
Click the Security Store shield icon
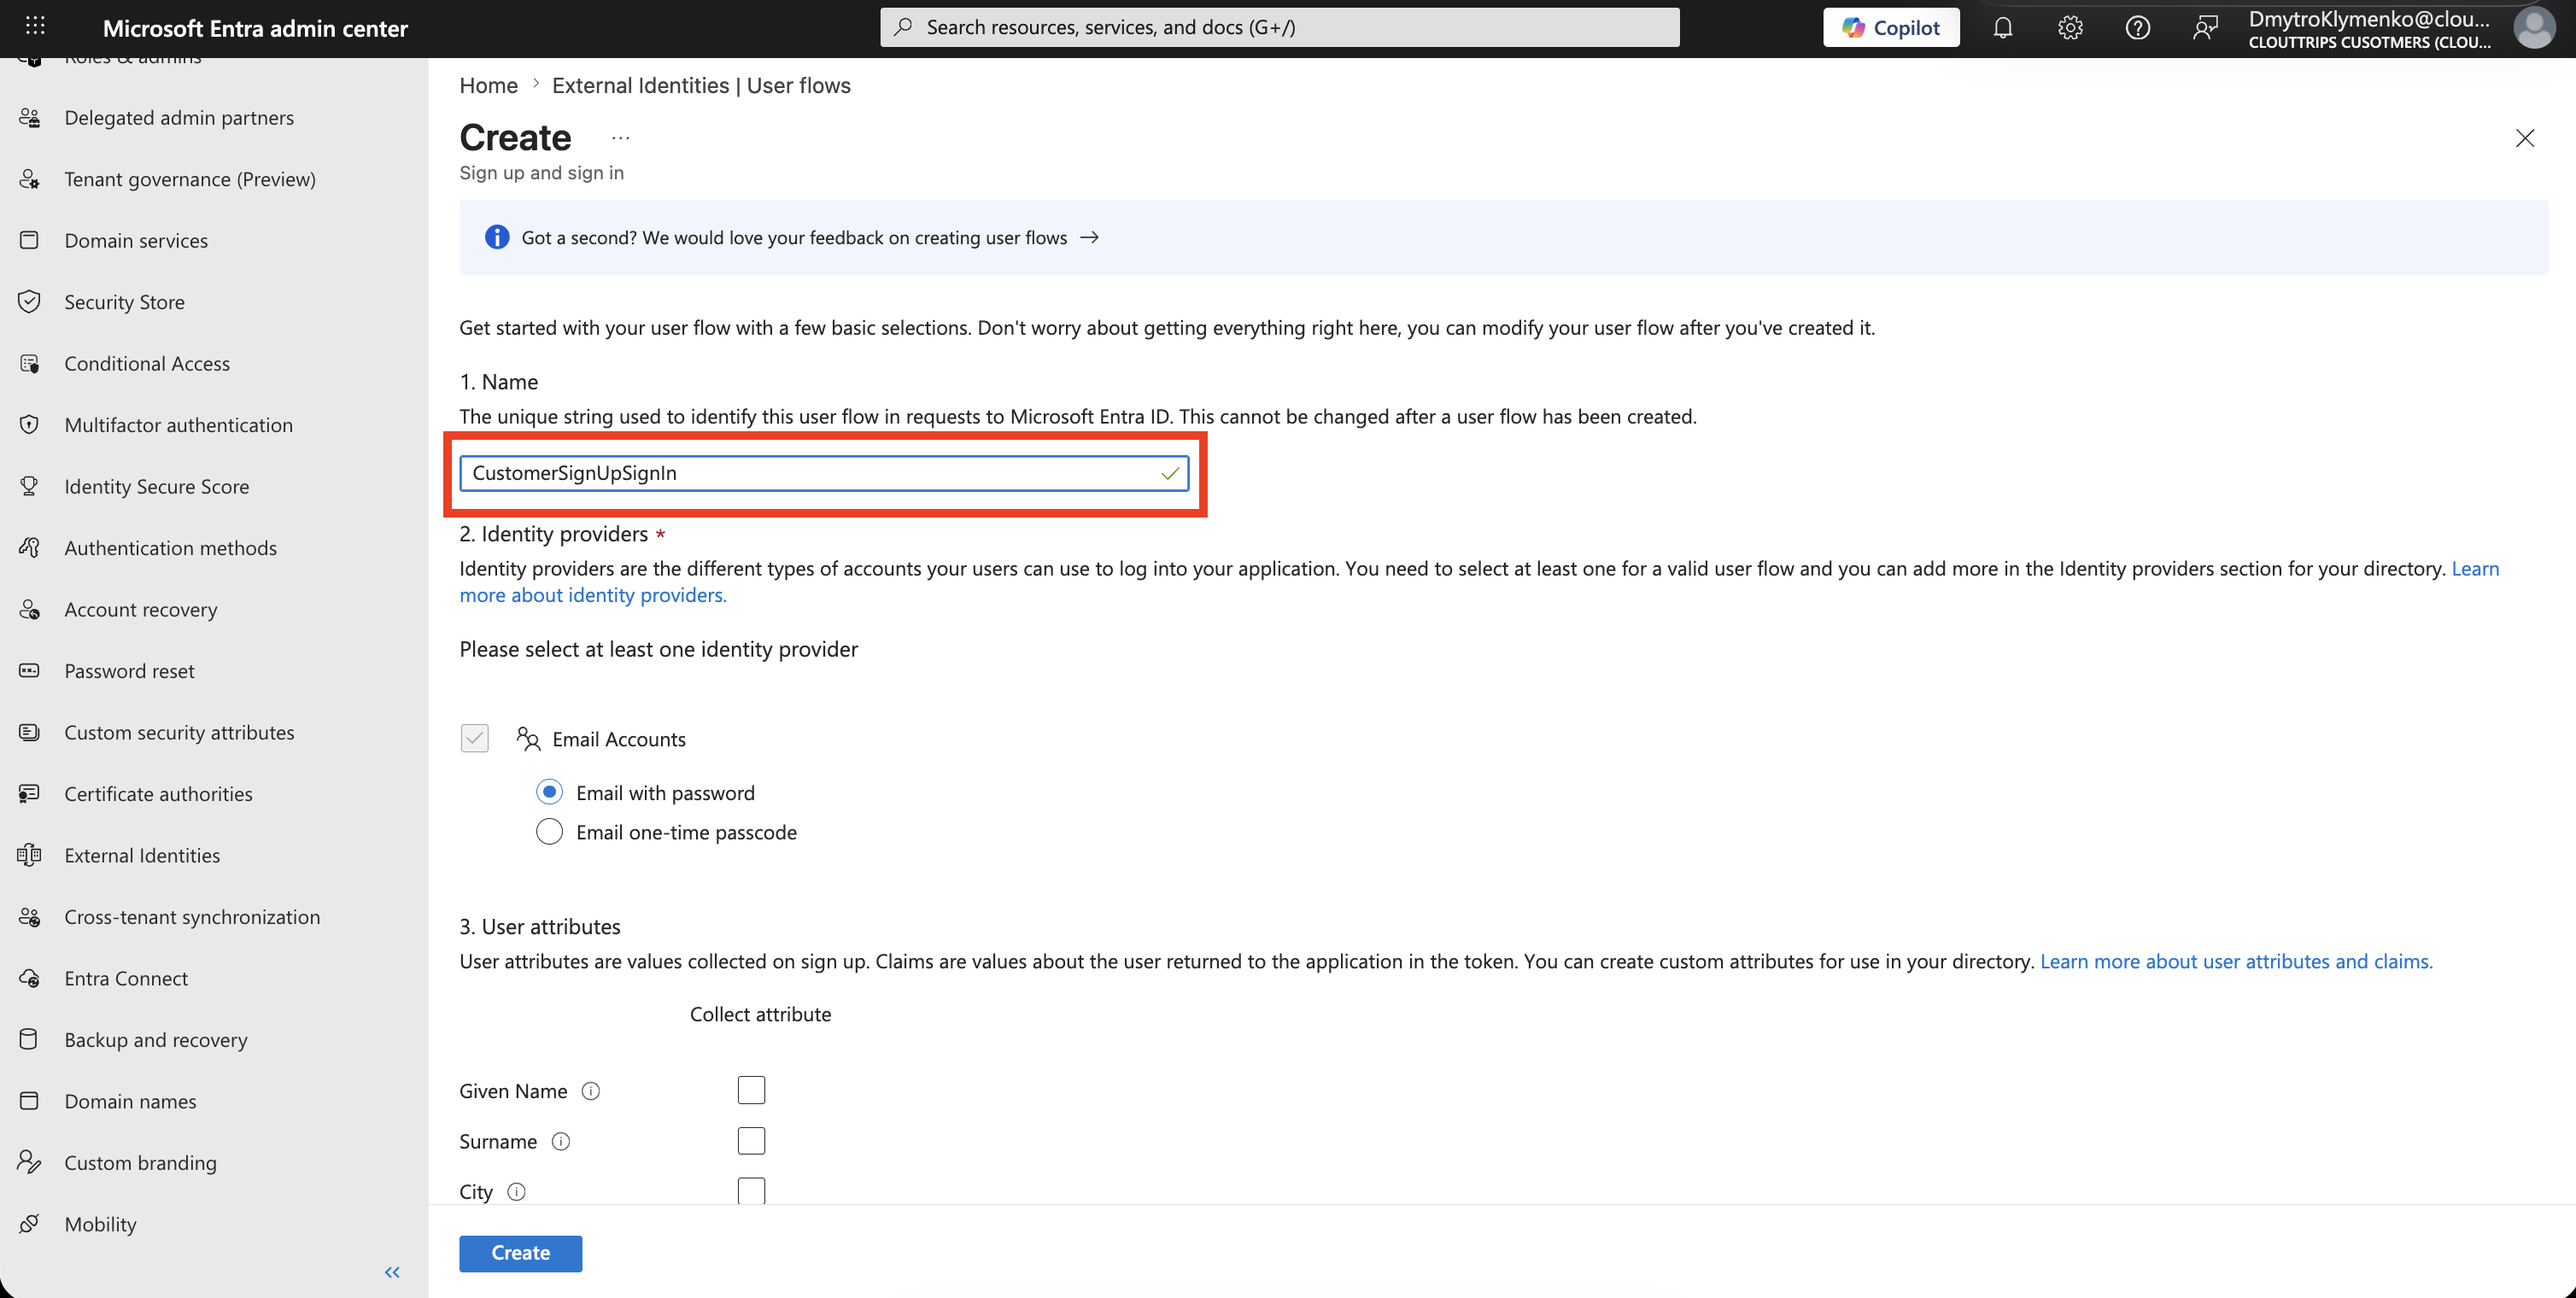click(x=30, y=302)
